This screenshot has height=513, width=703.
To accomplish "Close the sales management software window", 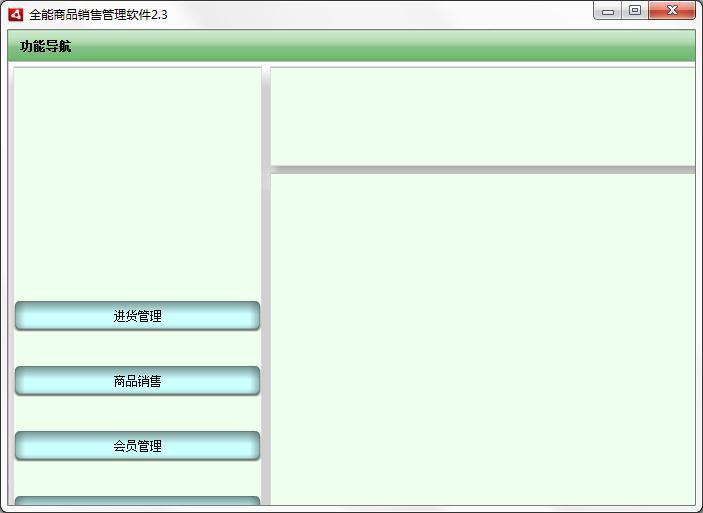I will point(672,11).
